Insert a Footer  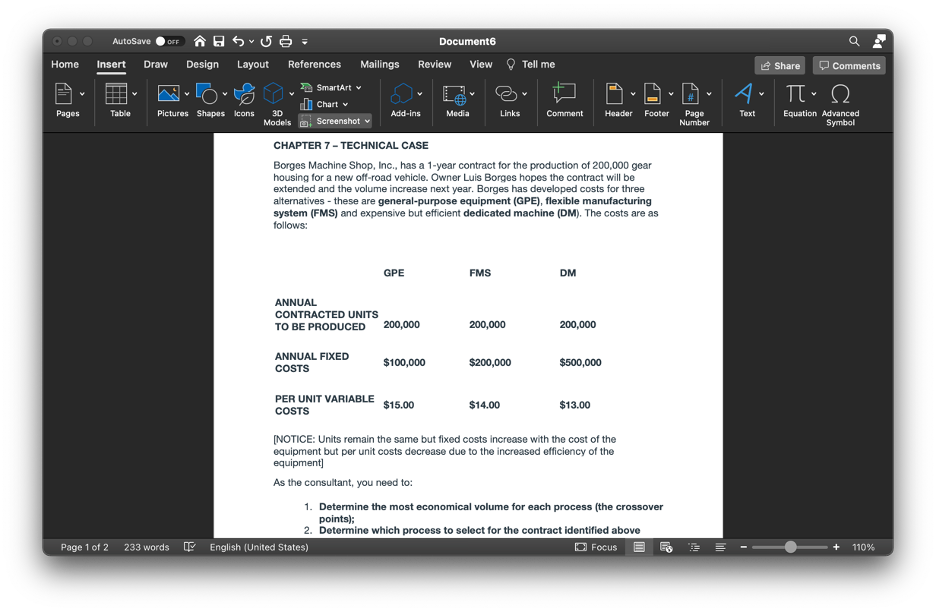657,100
